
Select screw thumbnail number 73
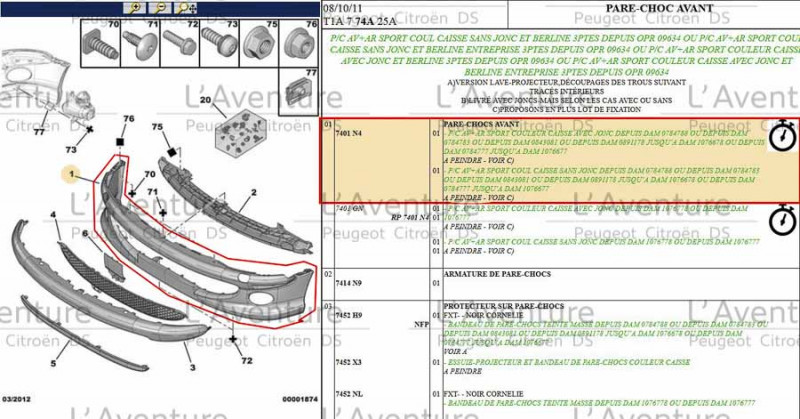point(216,42)
